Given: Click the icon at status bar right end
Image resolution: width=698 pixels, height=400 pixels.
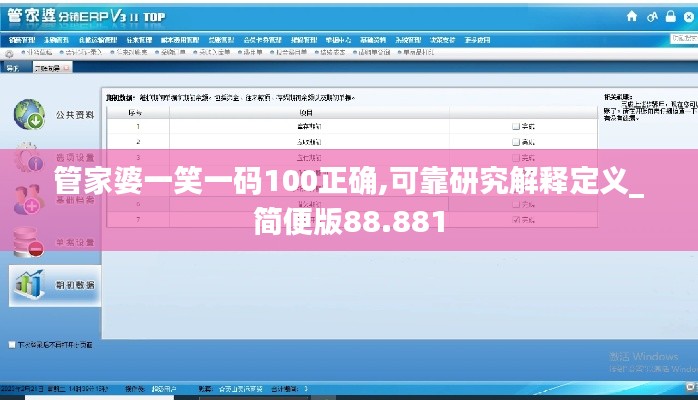Looking at the screenshot, I should [x=691, y=388].
